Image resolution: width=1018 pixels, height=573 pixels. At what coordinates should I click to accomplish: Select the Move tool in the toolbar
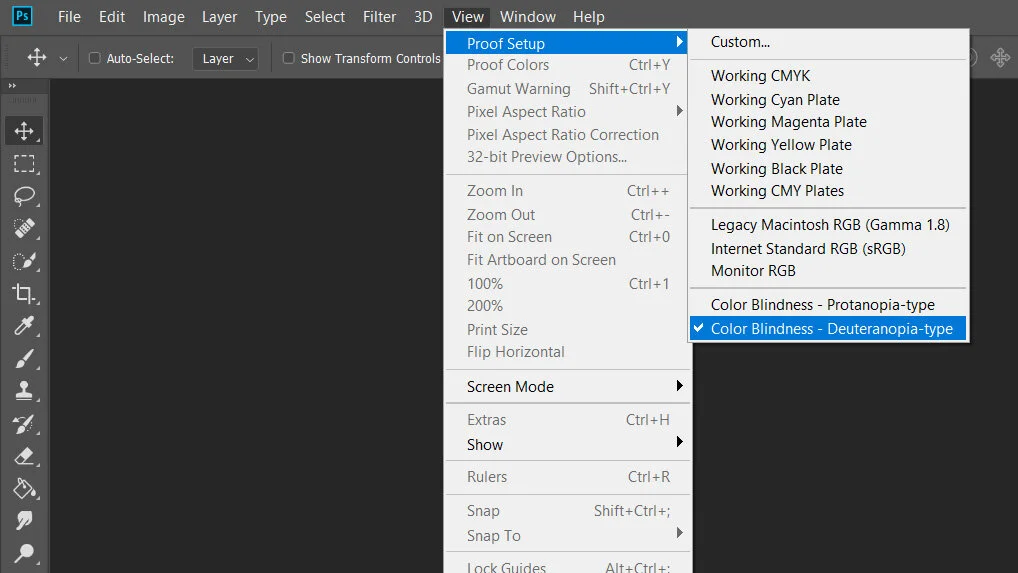24,130
